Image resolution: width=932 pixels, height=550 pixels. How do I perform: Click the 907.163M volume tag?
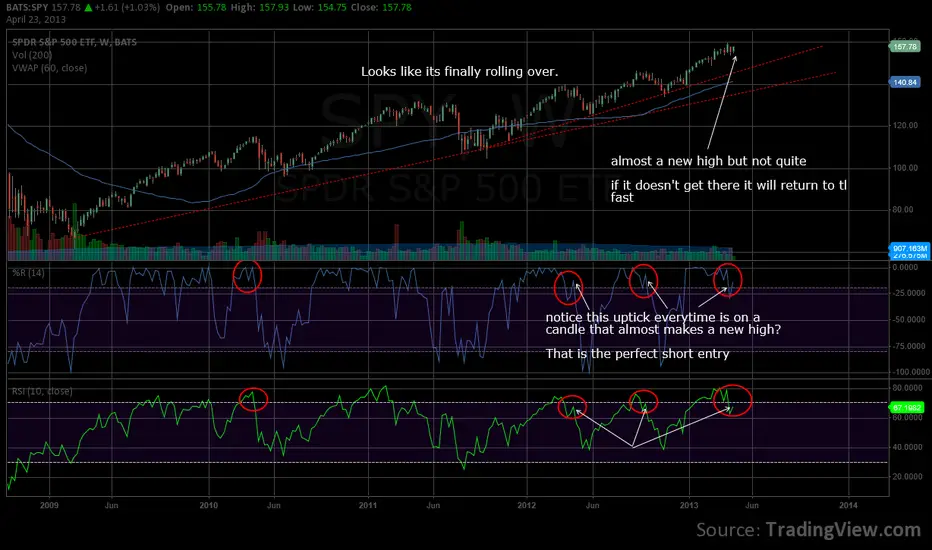pos(909,248)
